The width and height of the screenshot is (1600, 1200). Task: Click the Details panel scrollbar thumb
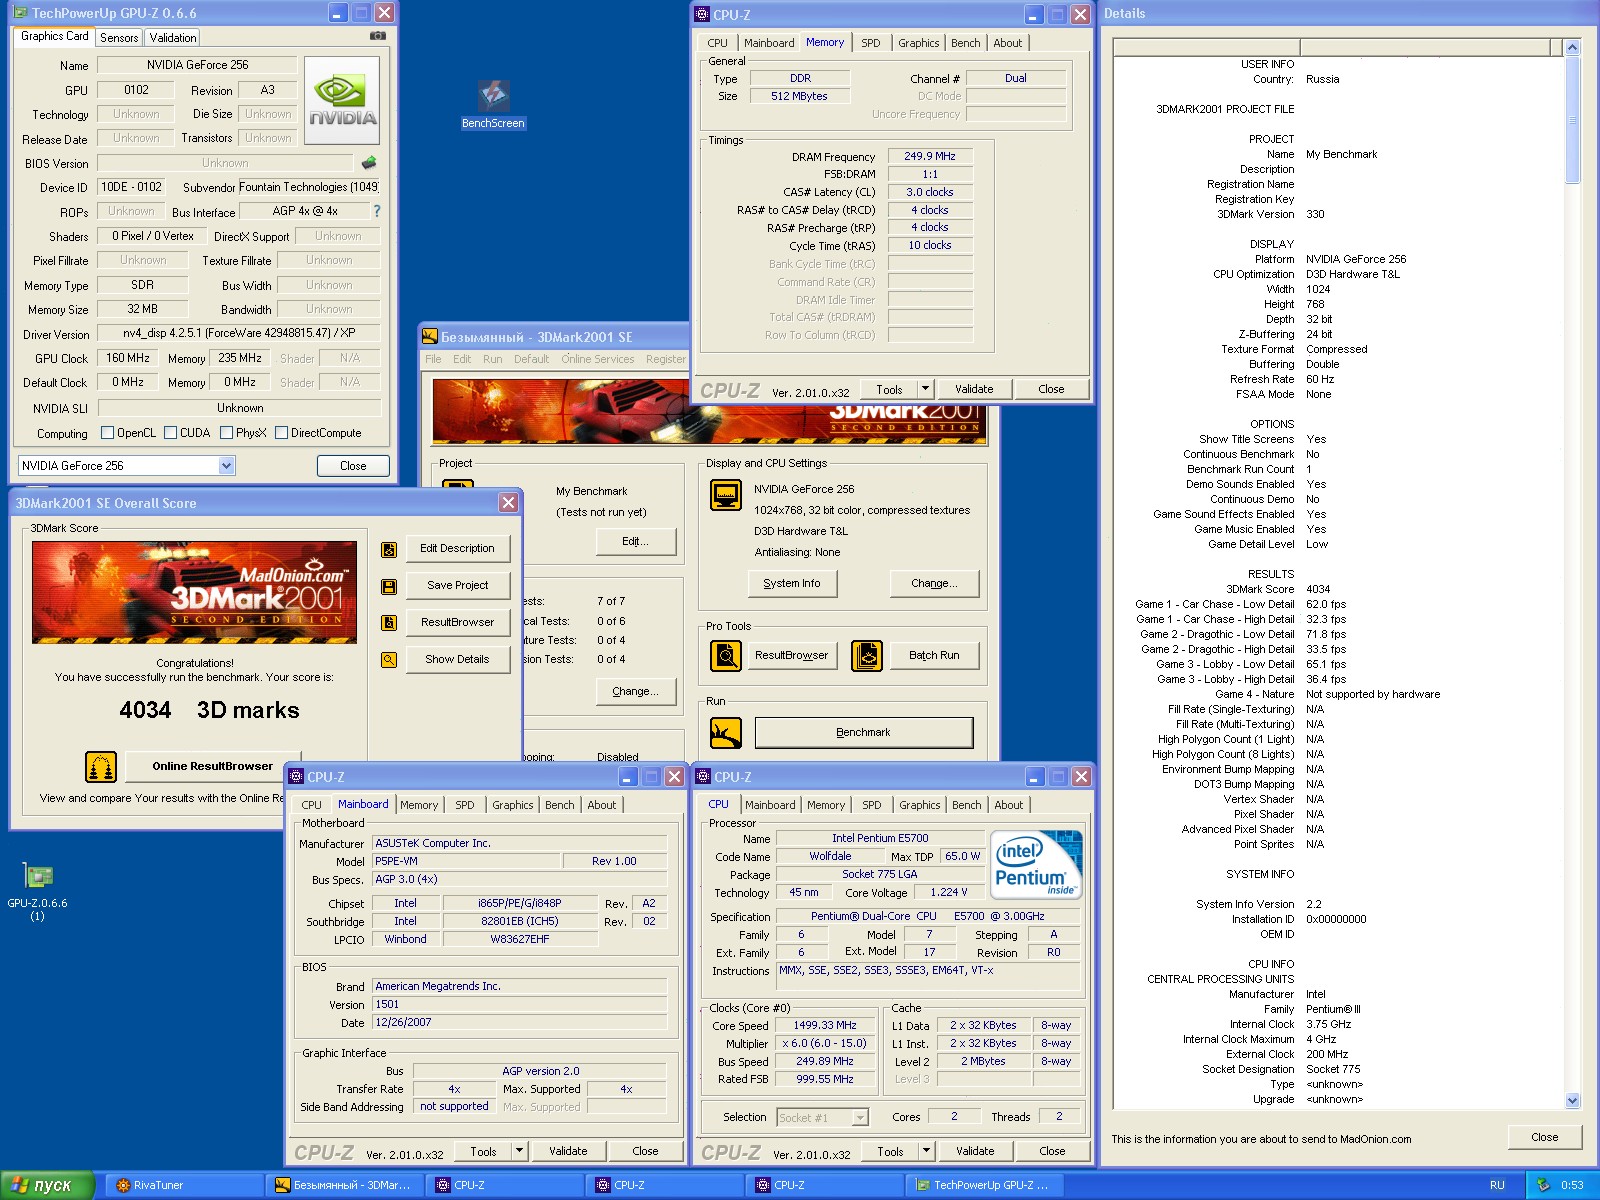click(1572, 119)
